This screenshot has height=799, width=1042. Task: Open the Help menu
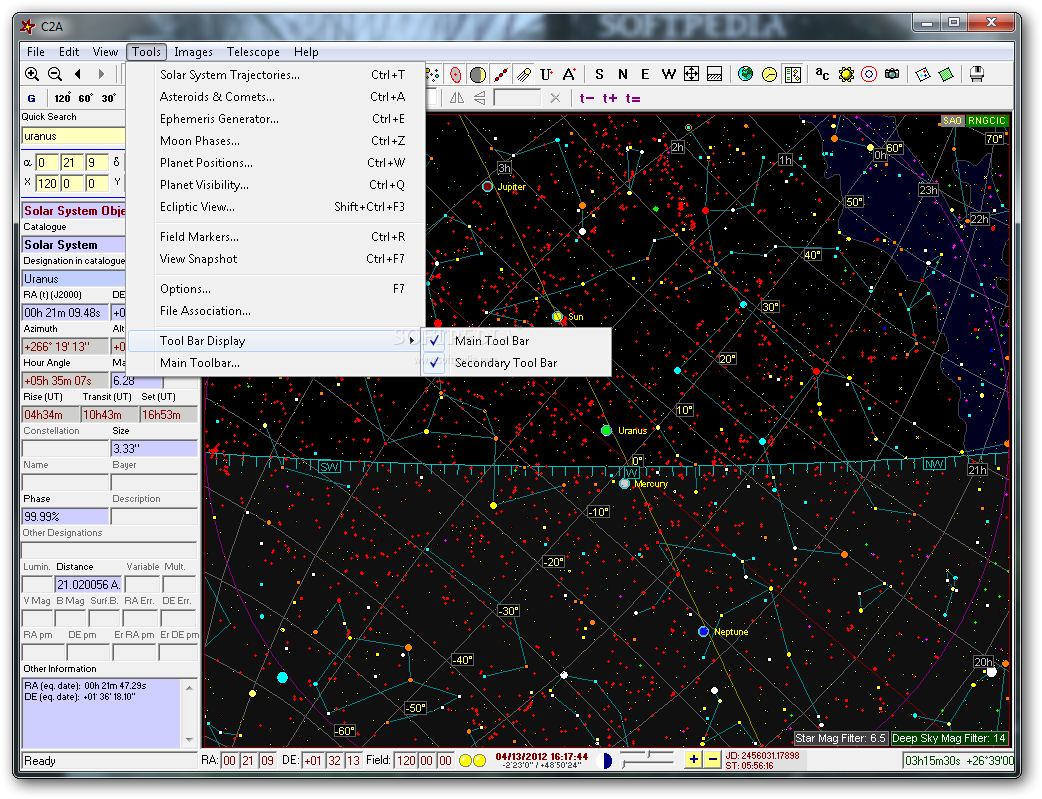(x=306, y=52)
